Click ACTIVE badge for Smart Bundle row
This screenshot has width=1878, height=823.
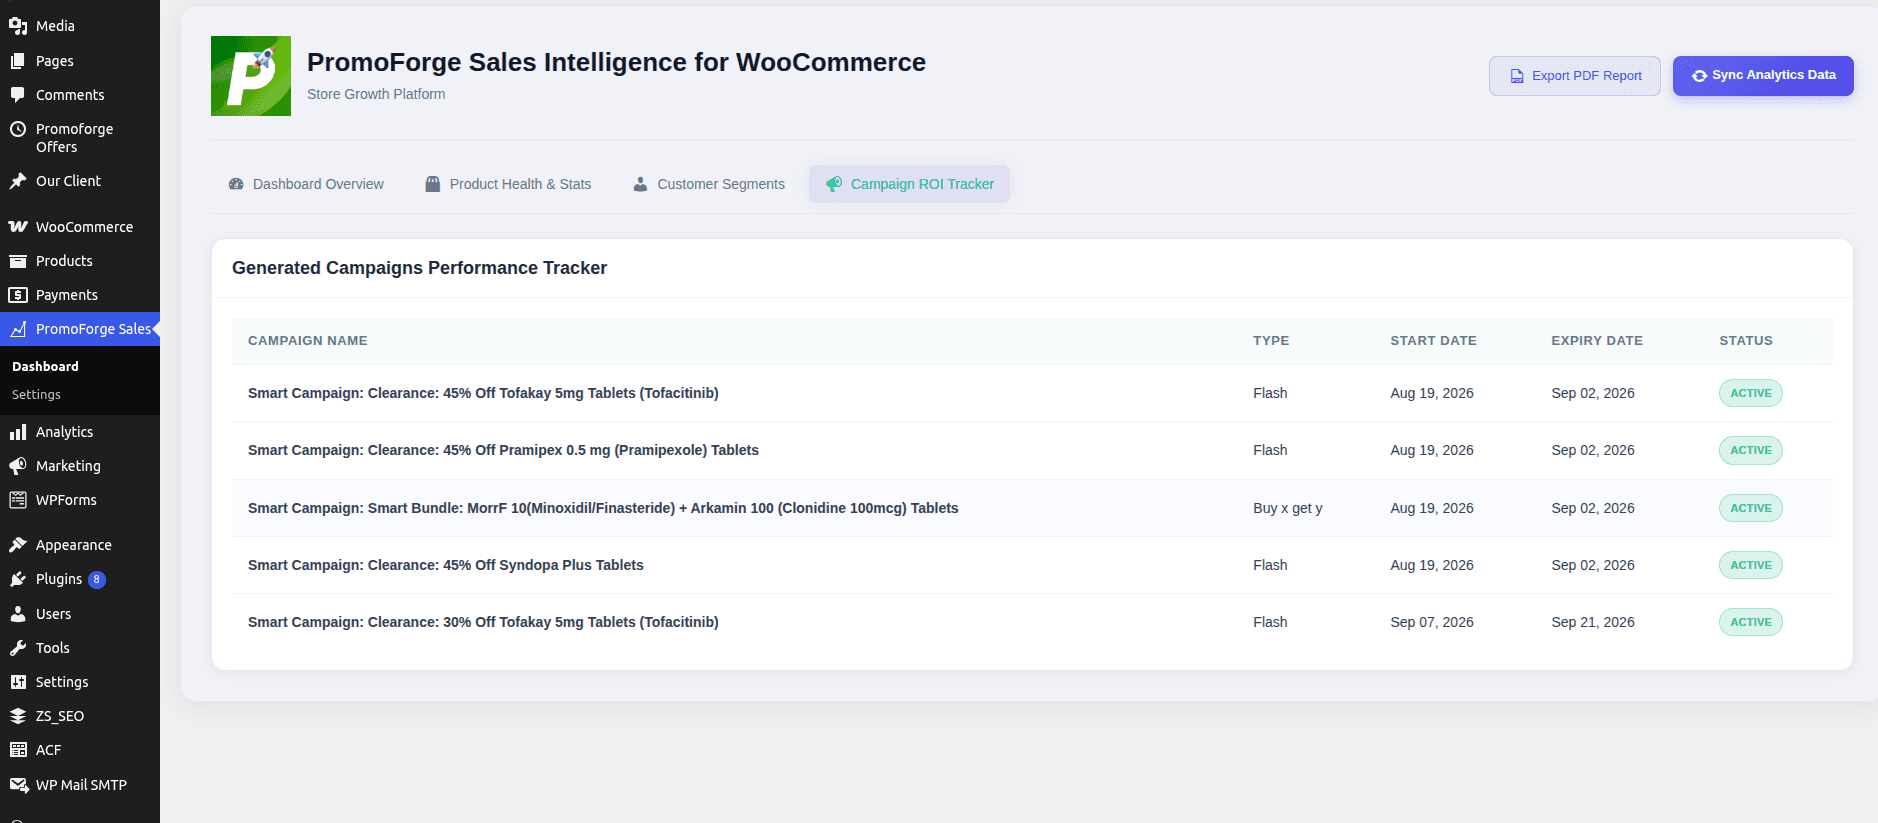(x=1751, y=508)
